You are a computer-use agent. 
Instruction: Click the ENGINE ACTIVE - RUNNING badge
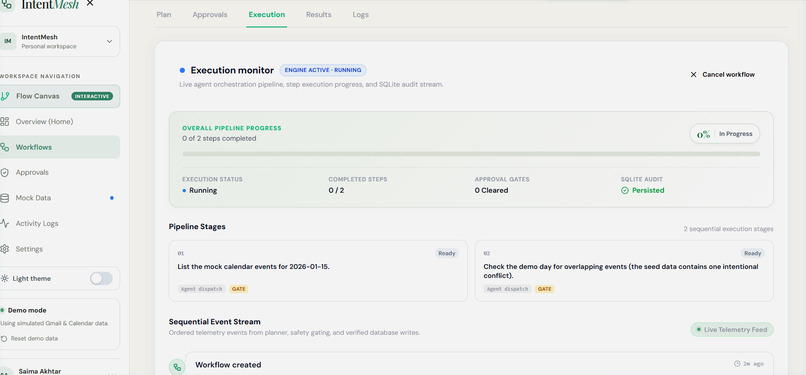(323, 70)
